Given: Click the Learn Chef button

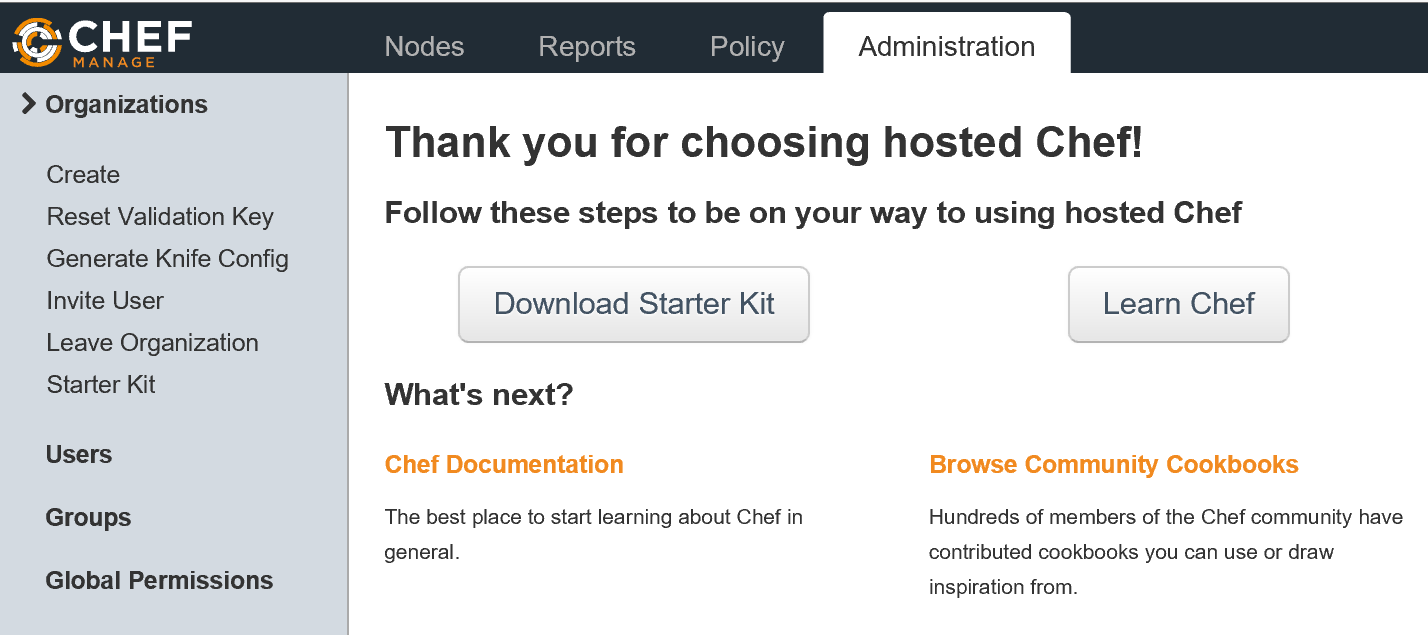Looking at the screenshot, I should 1178,304.
